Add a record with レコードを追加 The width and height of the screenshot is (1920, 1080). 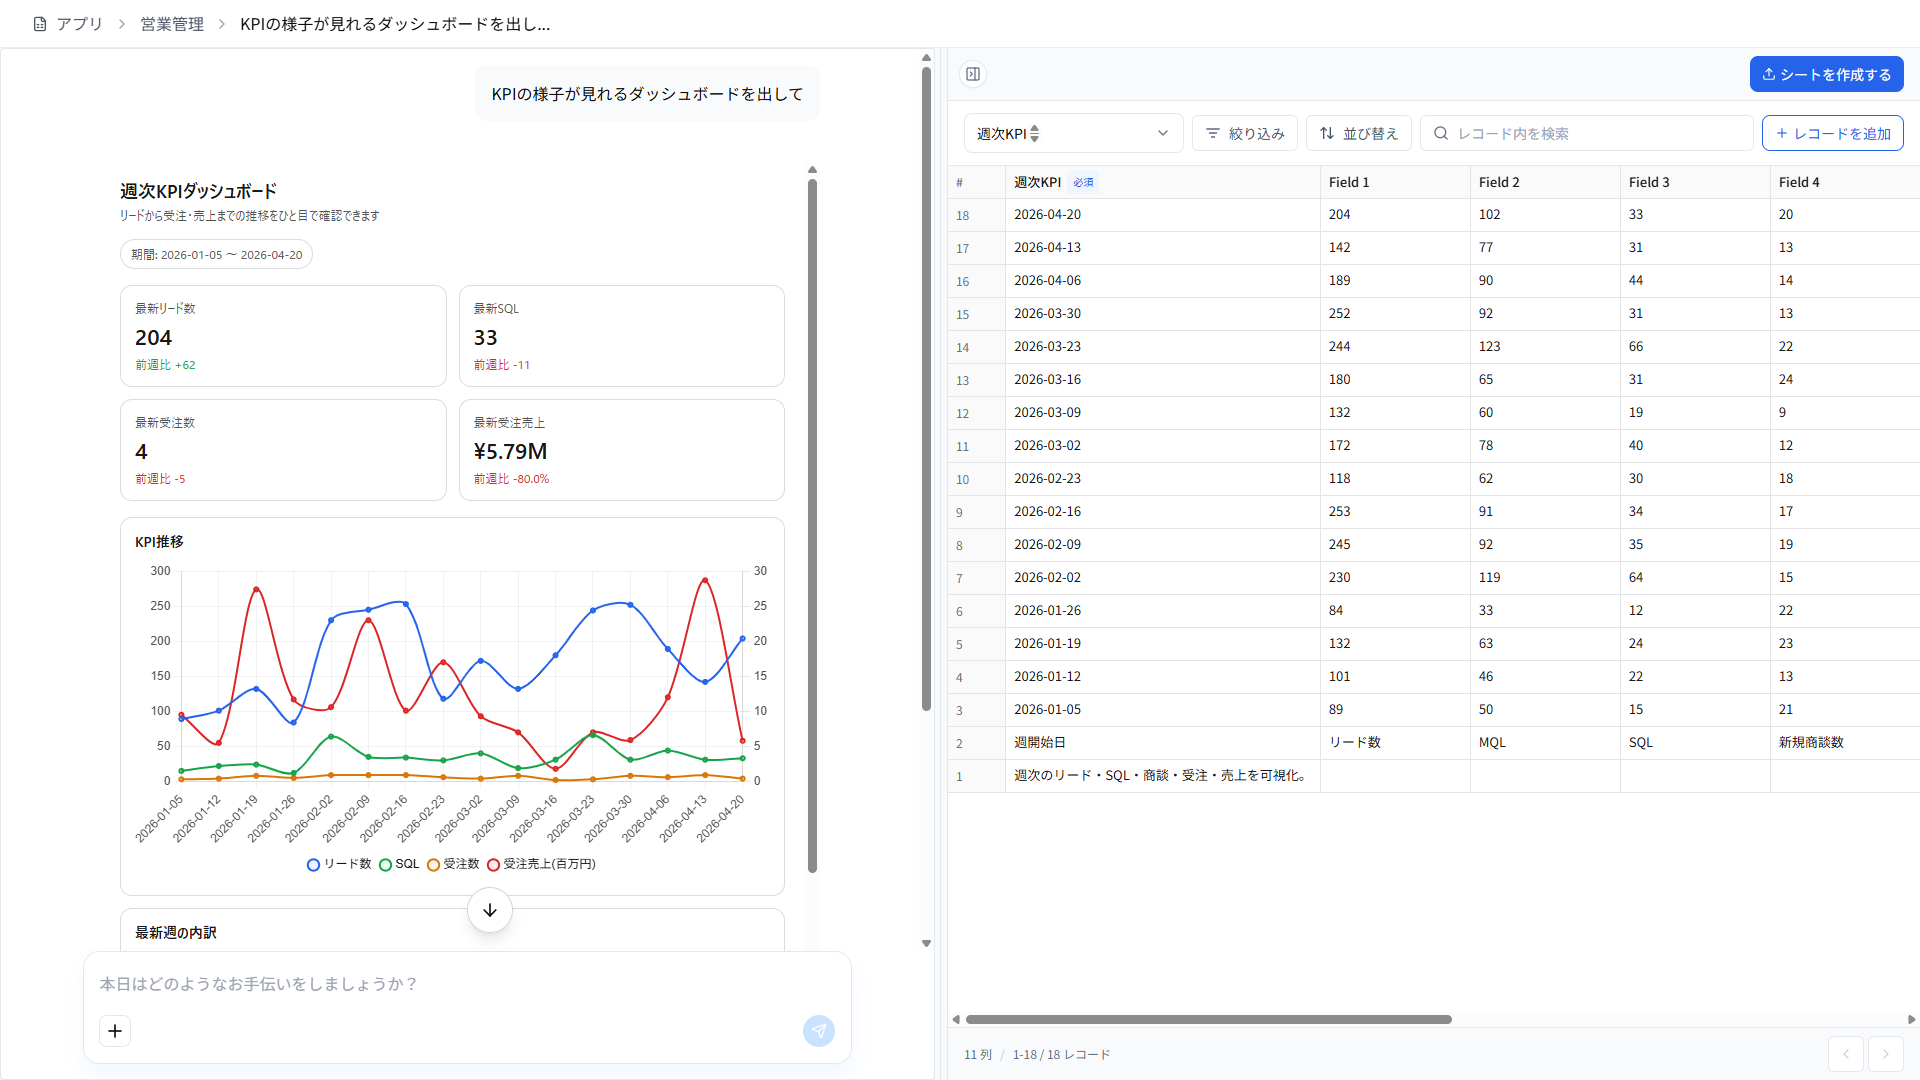point(1832,133)
